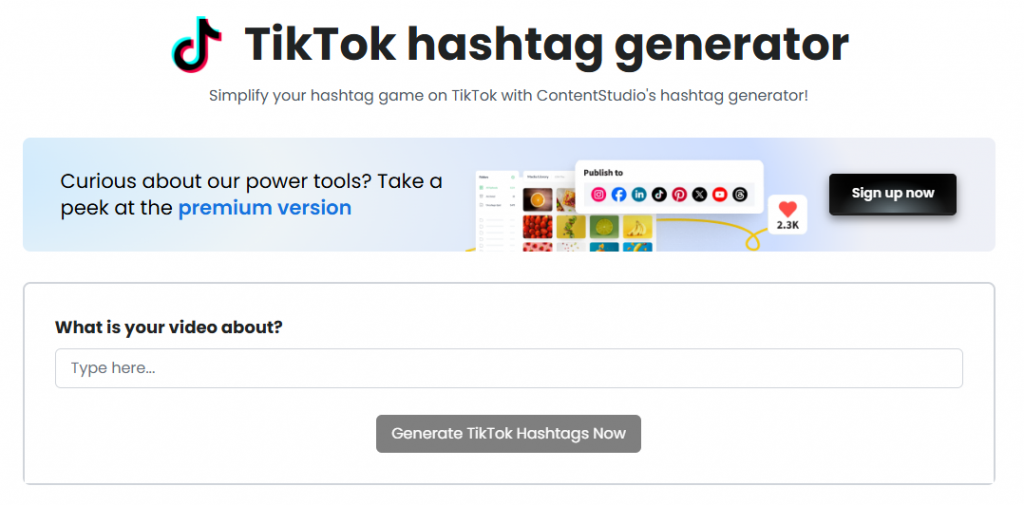Click the X (Twitter) icon in Publish to

[x=699, y=194]
